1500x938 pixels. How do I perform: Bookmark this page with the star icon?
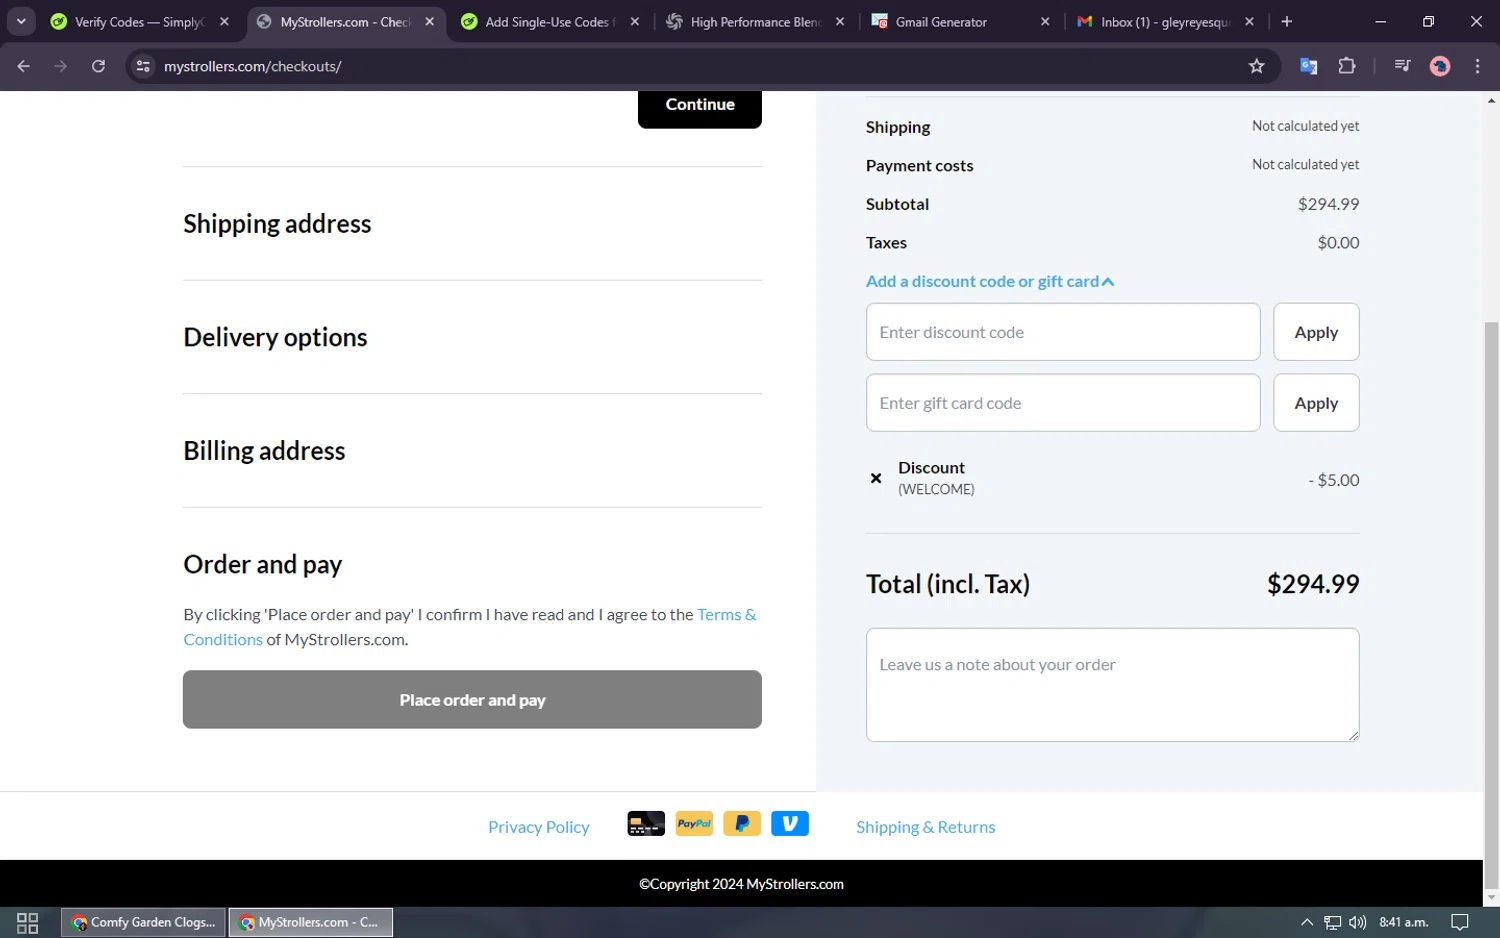[1257, 66]
